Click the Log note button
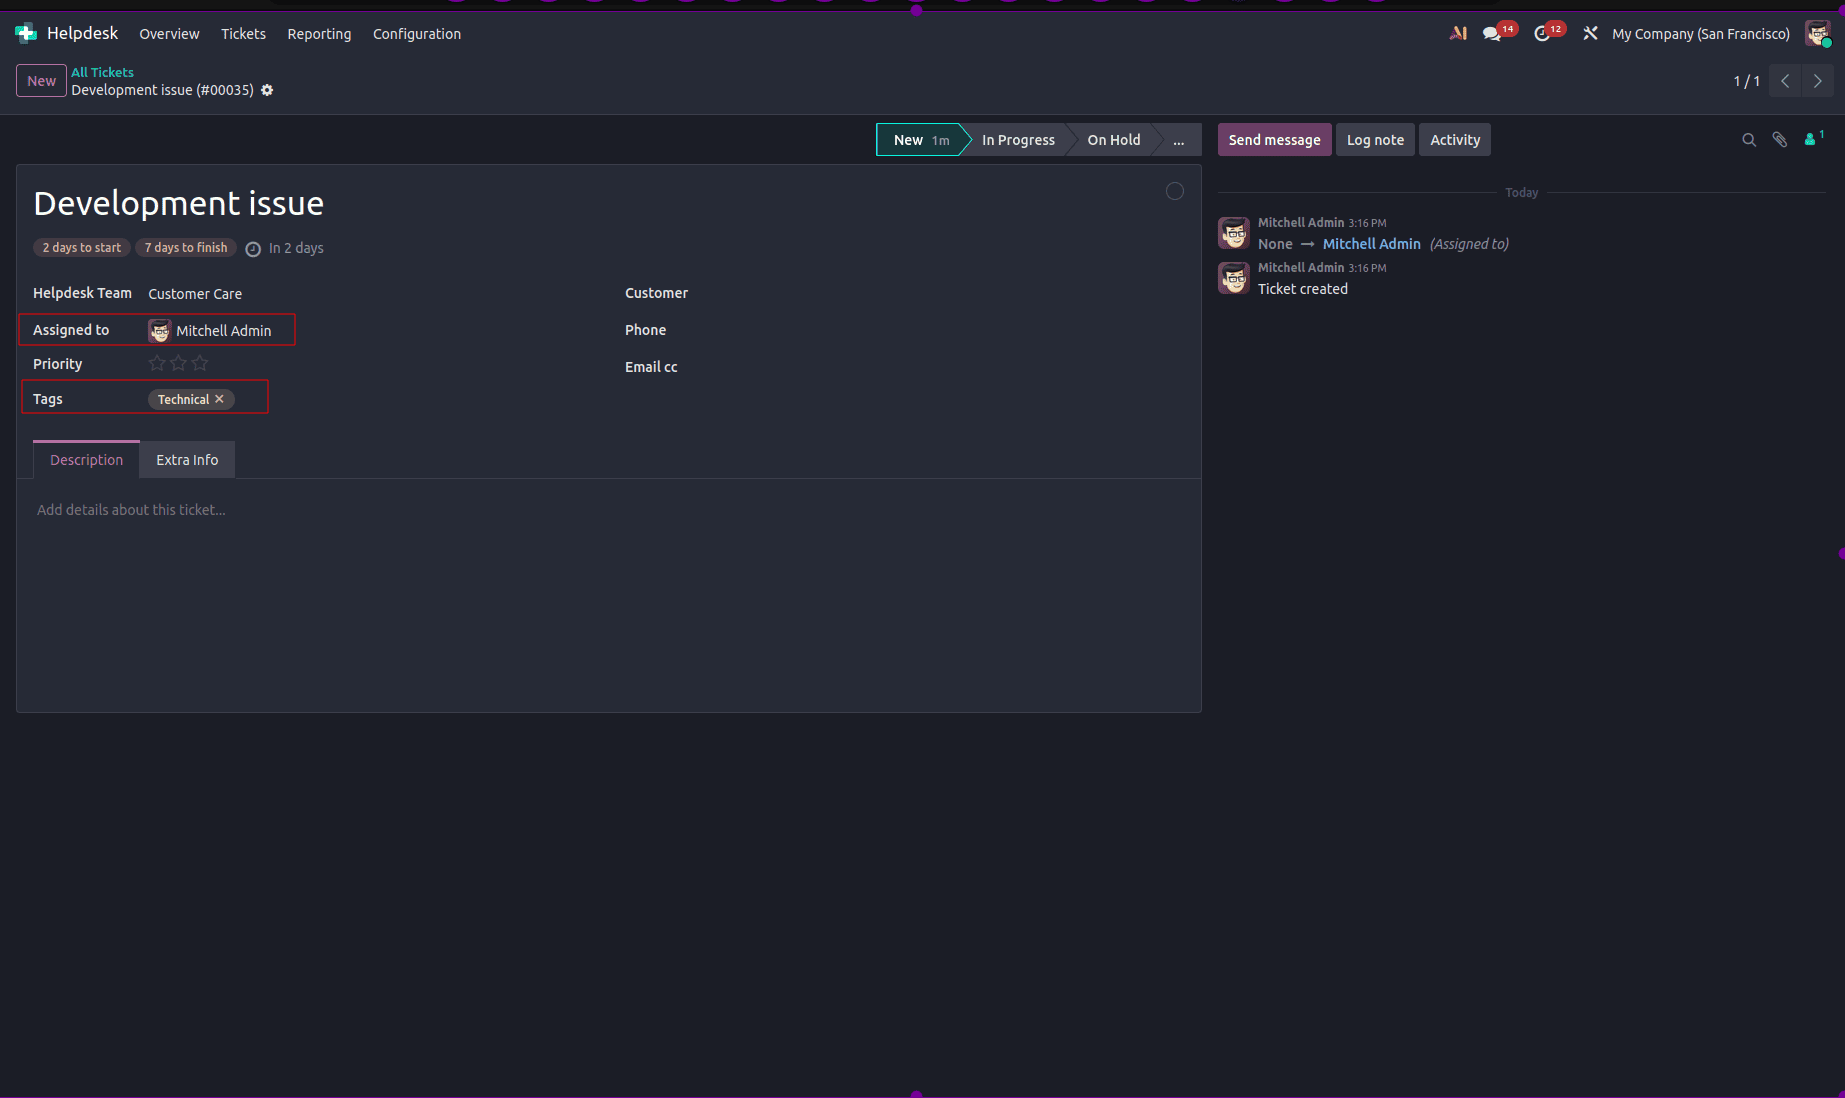This screenshot has width=1845, height=1098. tap(1375, 140)
